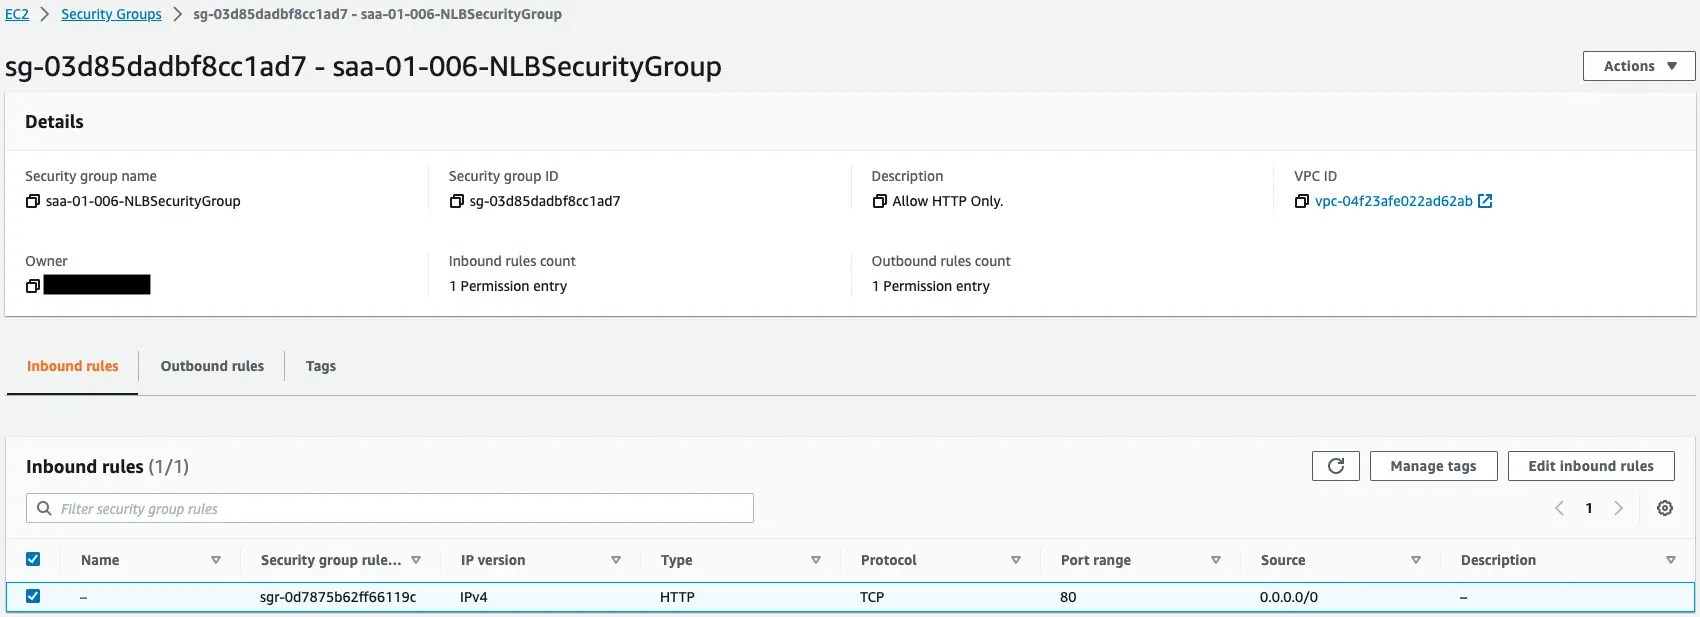Image resolution: width=1700 pixels, height=617 pixels.
Task: Focus the Filter security group rules field
Action: (x=390, y=508)
